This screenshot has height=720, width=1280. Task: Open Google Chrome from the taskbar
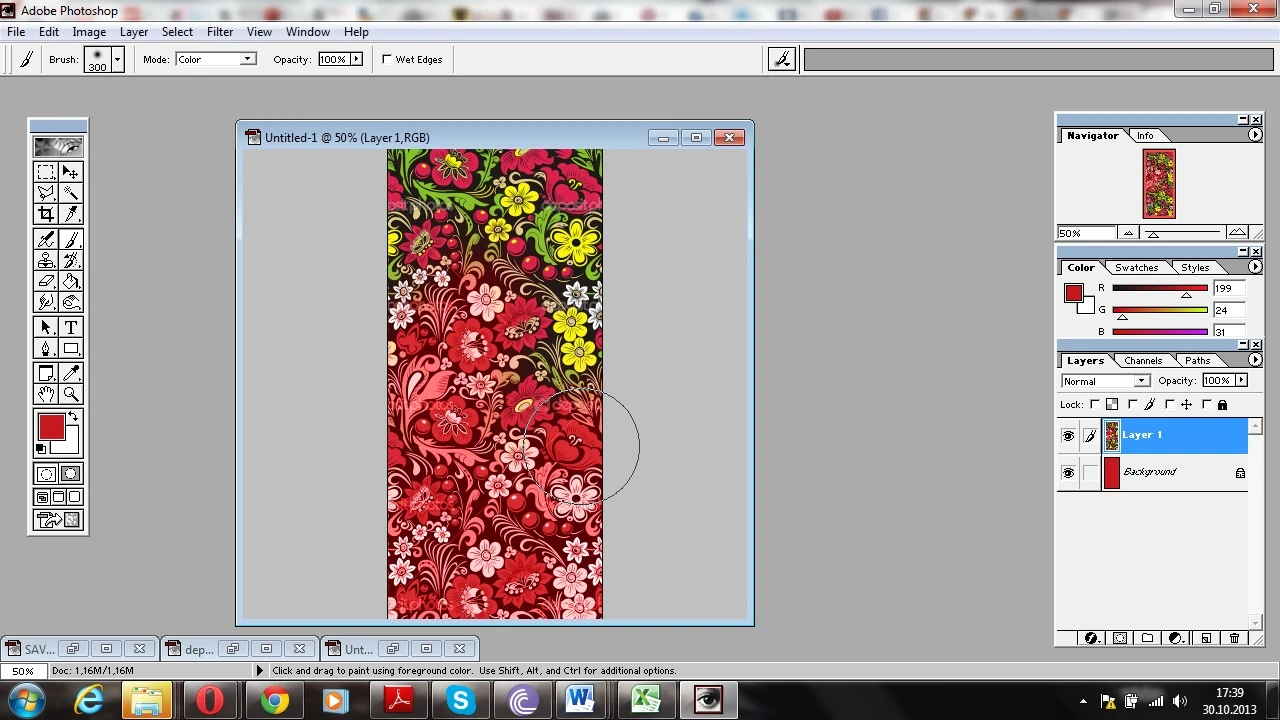click(274, 700)
